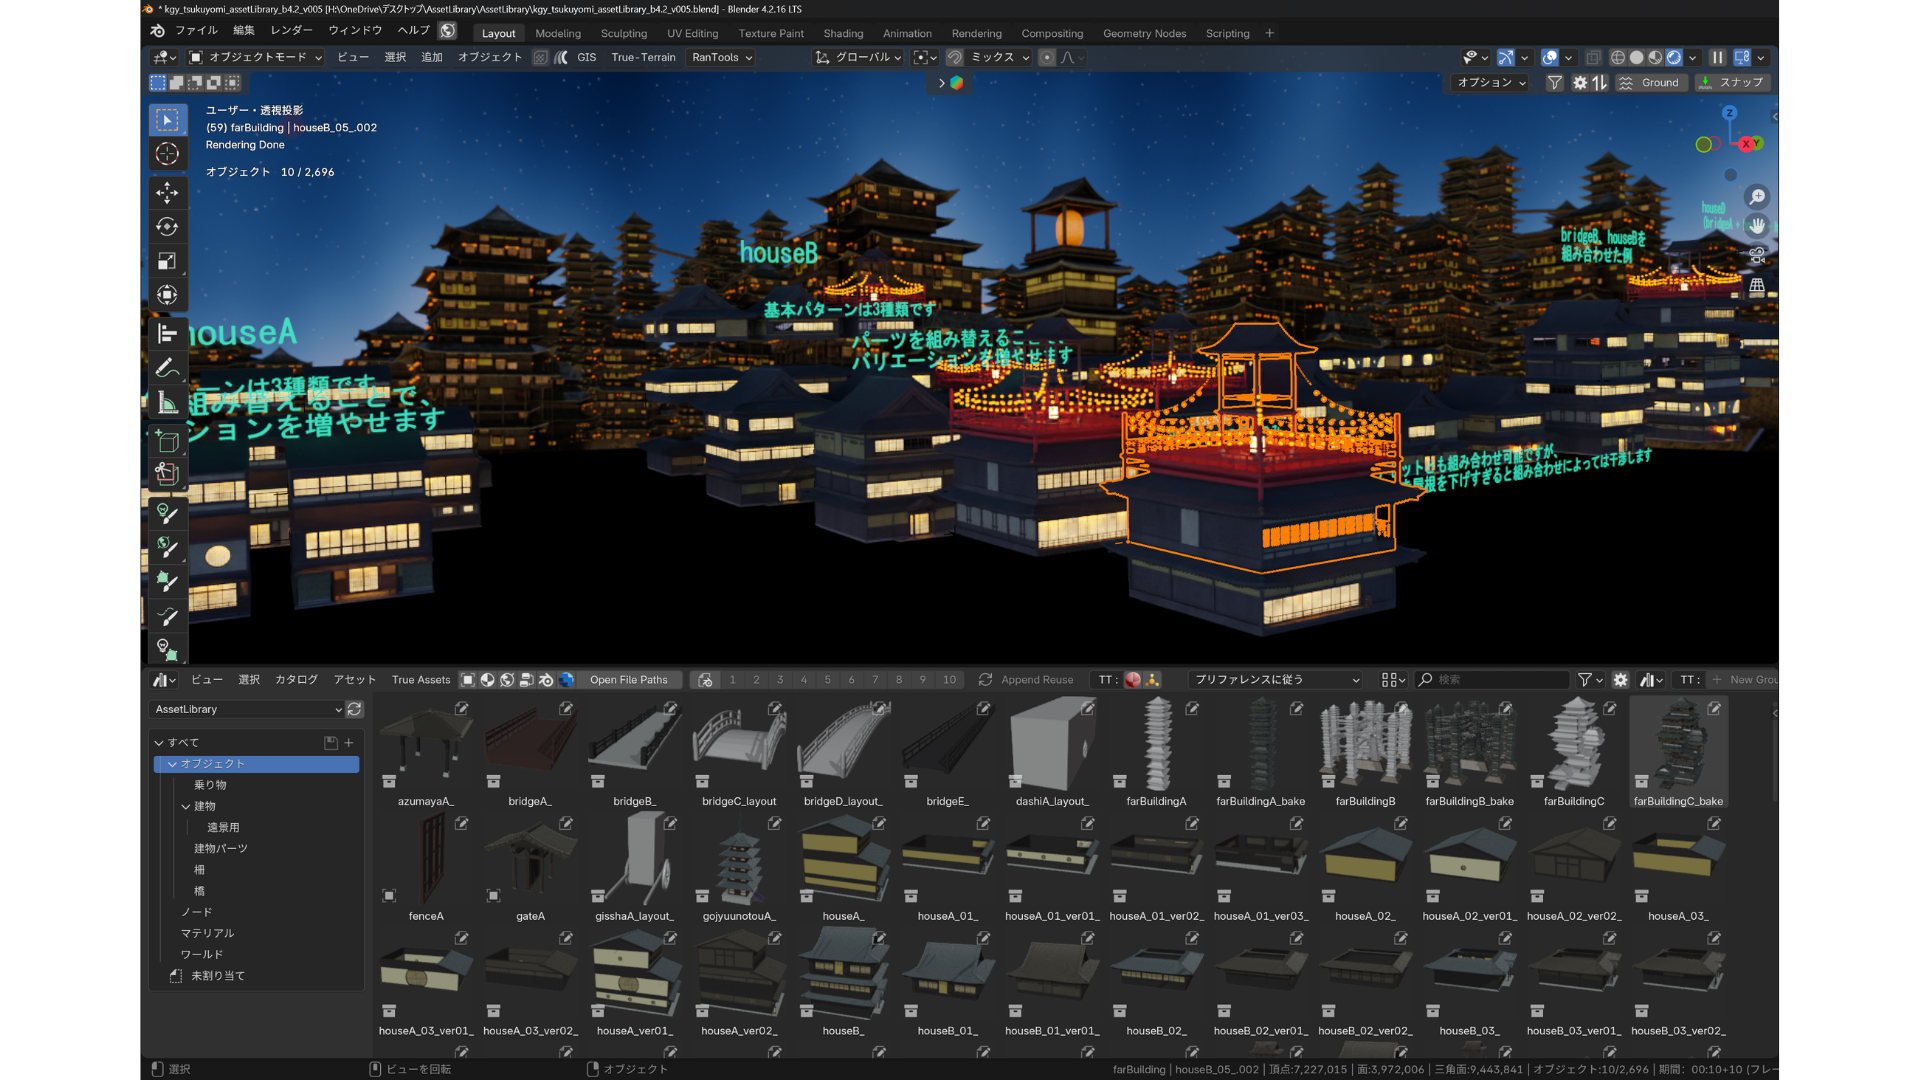Click the Open File Paths button
This screenshot has width=1920, height=1080.
click(x=629, y=680)
